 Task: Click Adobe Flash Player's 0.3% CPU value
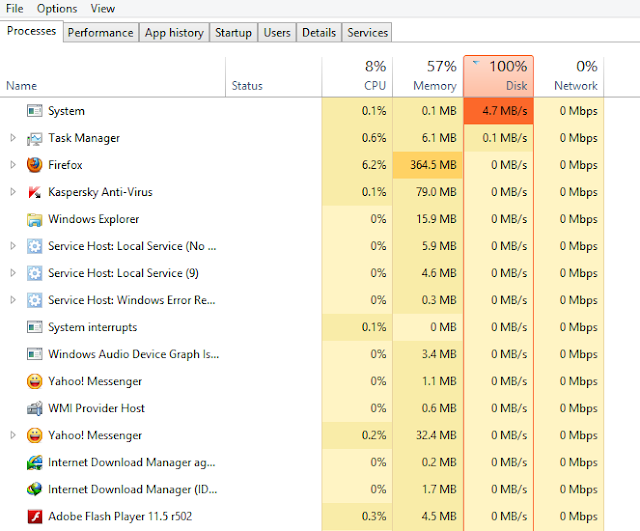374,516
